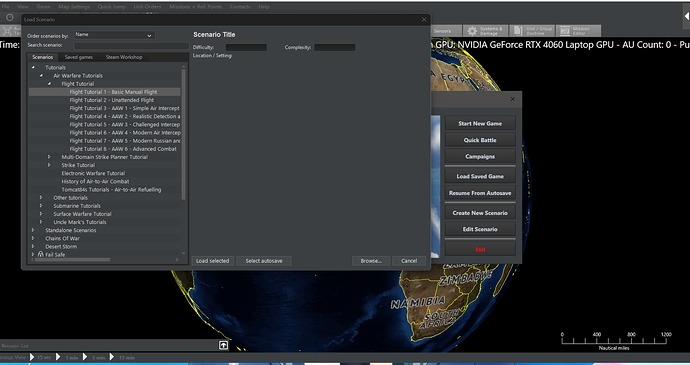Open Campaigns from the start menu
Screen dimensions: 690x365
tap(480, 156)
